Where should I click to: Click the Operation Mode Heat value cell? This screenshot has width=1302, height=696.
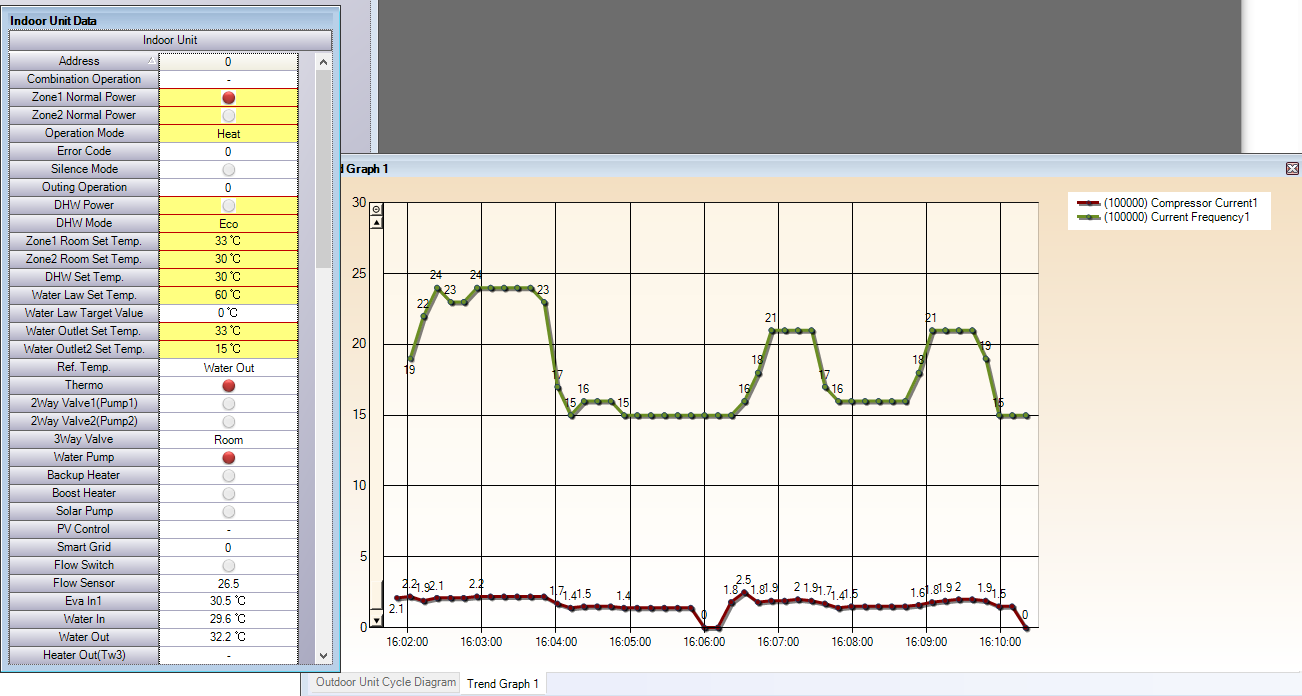coord(228,134)
